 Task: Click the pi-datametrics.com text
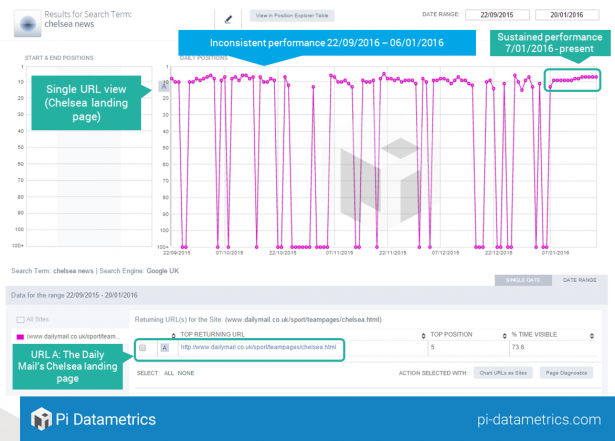(539, 419)
